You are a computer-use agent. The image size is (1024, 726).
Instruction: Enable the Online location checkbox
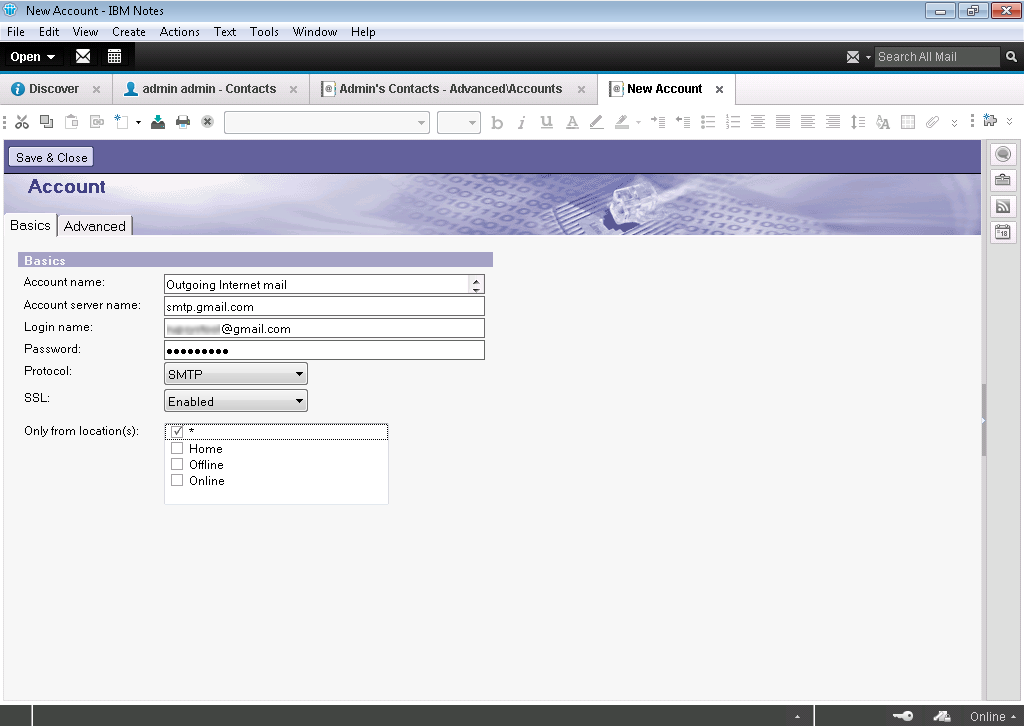pos(177,481)
